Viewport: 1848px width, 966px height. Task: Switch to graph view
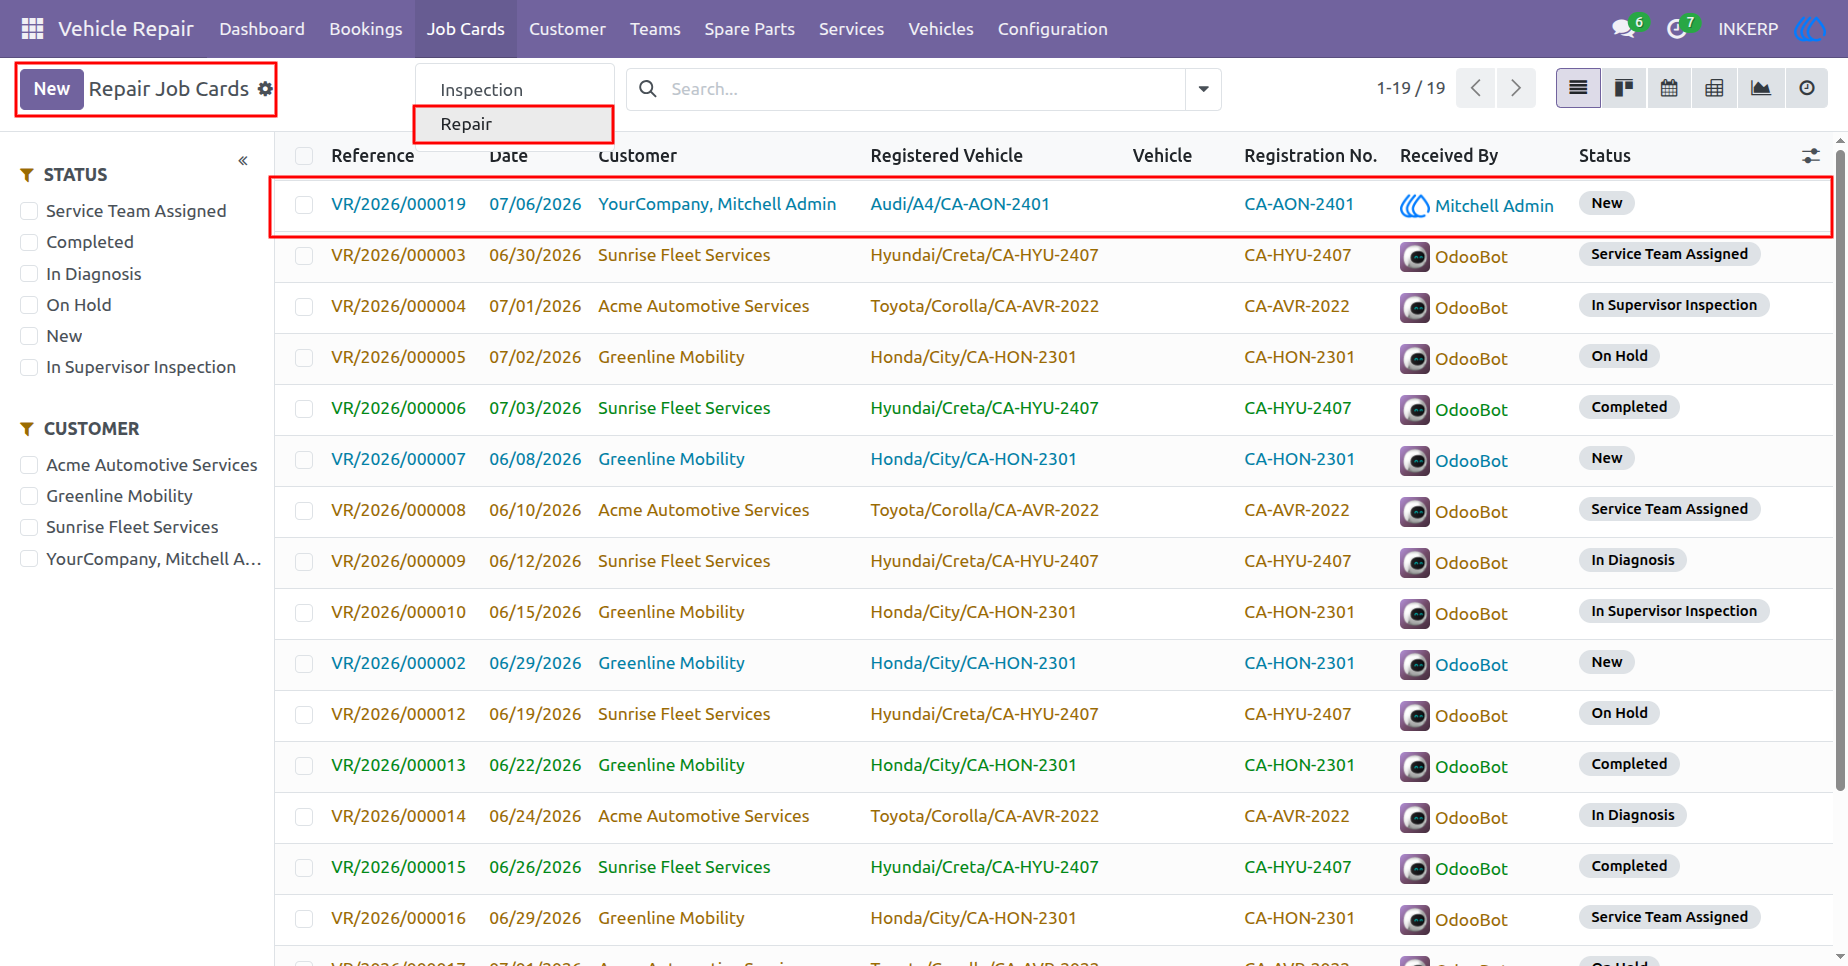pyautogui.click(x=1760, y=88)
